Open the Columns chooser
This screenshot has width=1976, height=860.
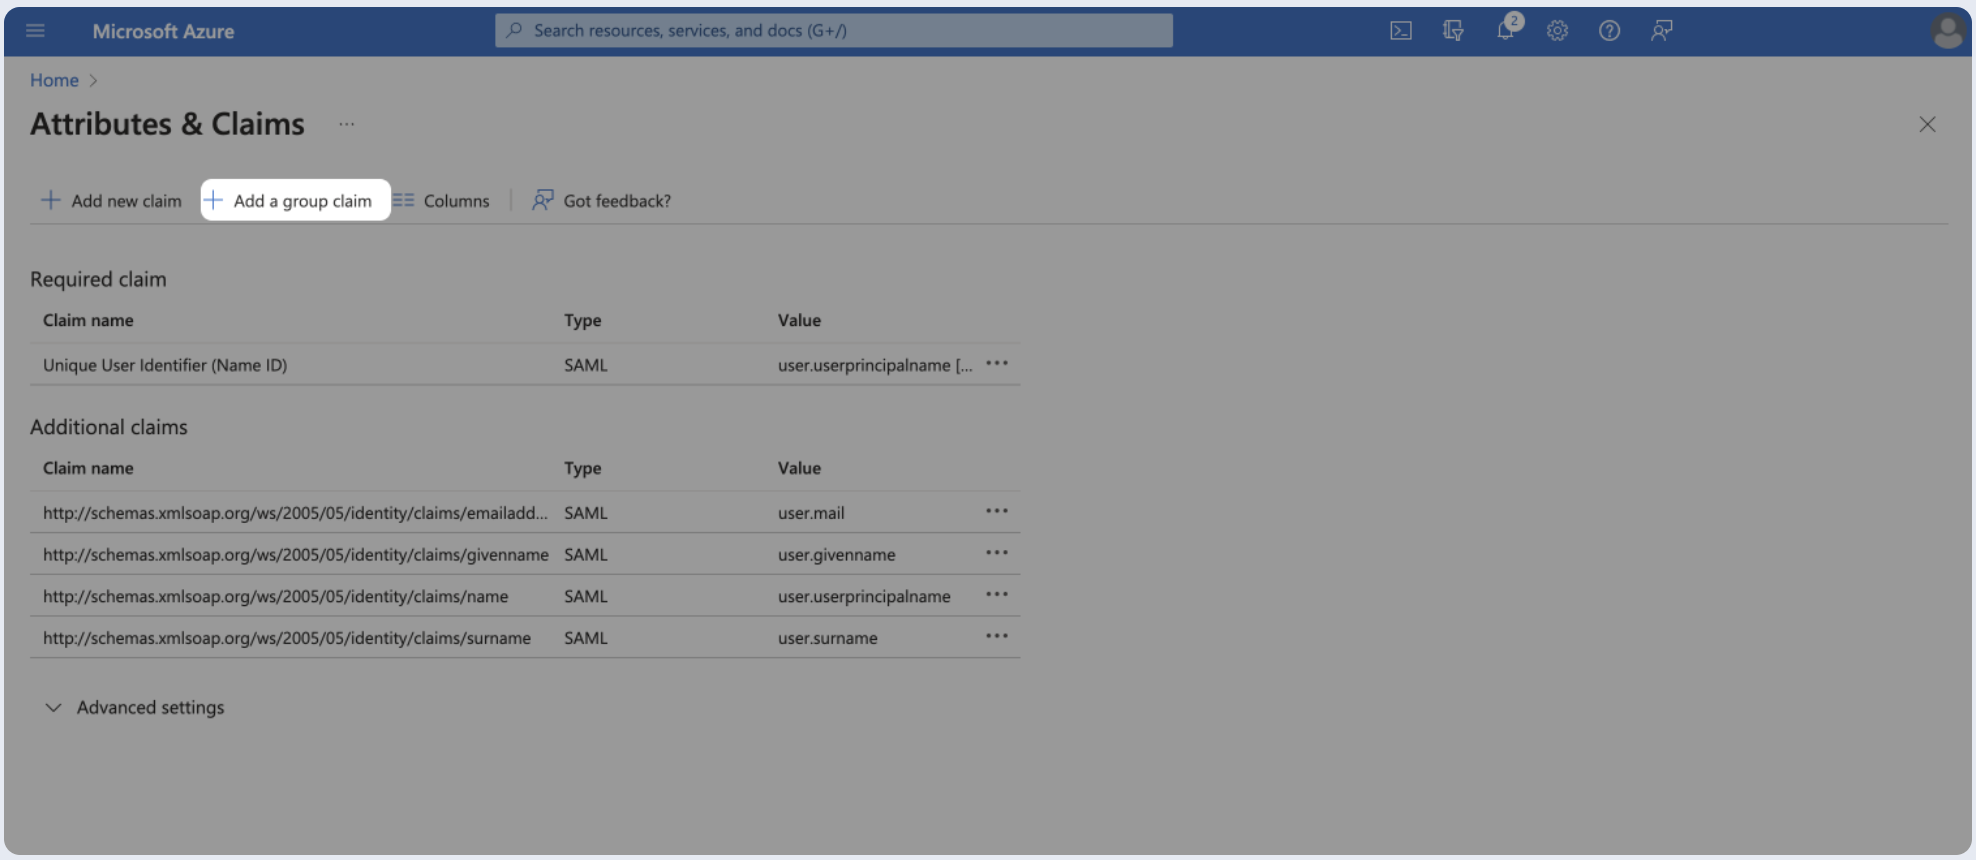pyautogui.click(x=442, y=201)
